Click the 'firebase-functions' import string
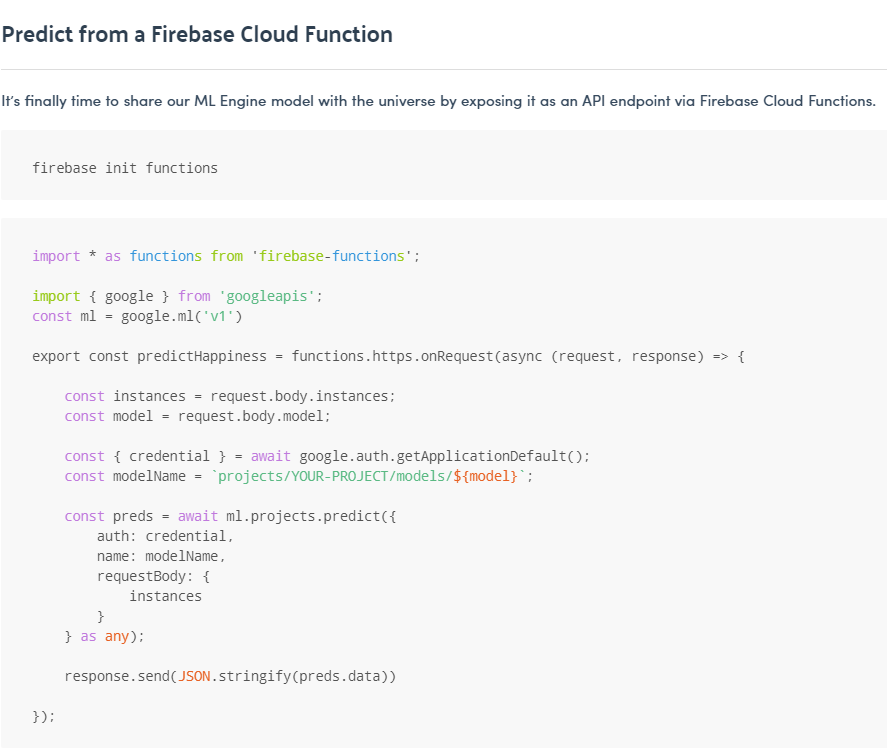 point(332,256)
